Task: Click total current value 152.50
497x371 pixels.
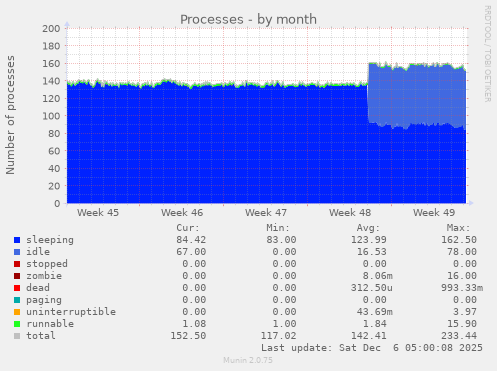Action: click(188, 336)
